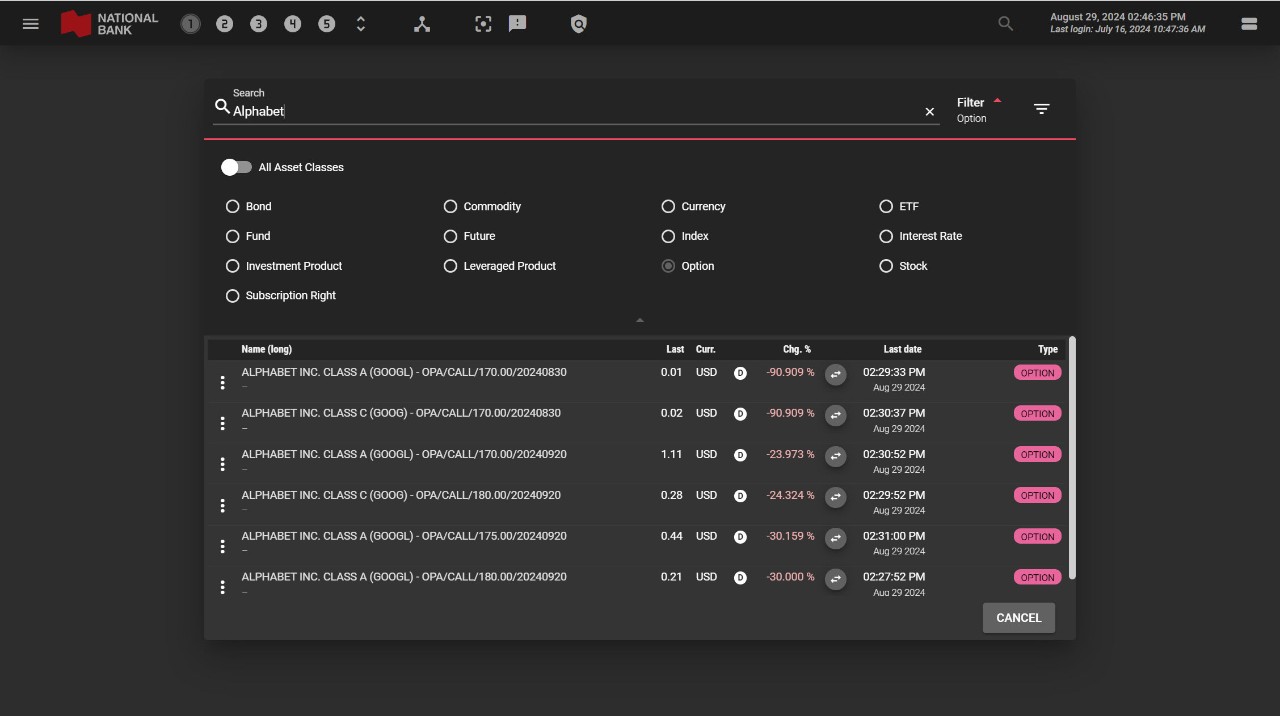
Task: Click the results list scrollbar
Action: coord(1072,458)
